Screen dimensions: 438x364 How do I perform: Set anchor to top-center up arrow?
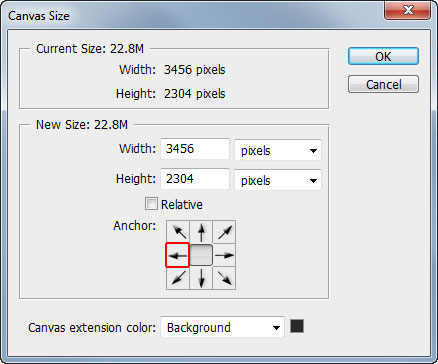click(x=201, y=232)
